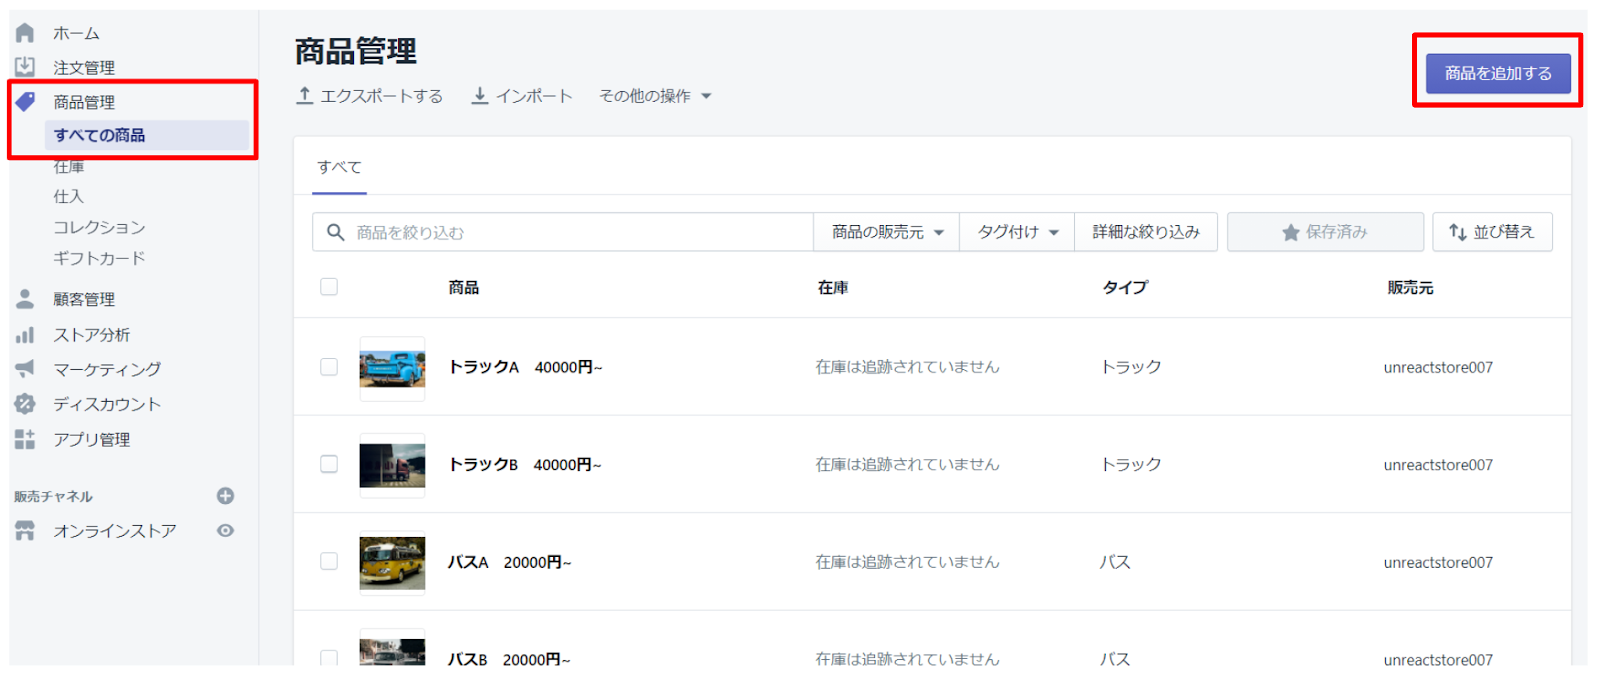Viewport: 1600px width, 686px height.
Task: Focus the 商品を絞り込む search field
Action: point(580,232)
